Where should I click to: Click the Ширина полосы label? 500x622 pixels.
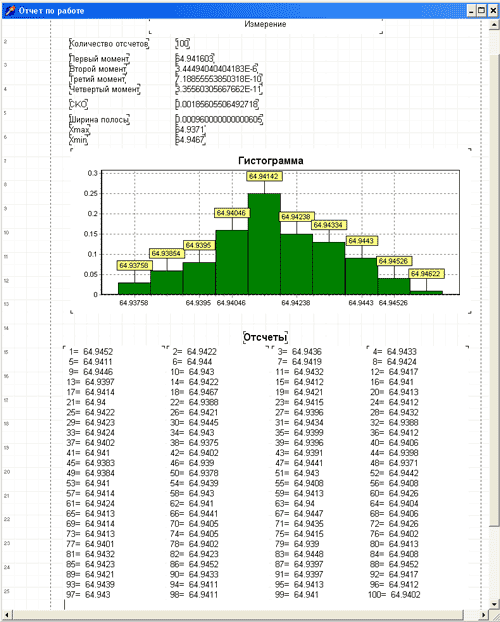point(100,119)
